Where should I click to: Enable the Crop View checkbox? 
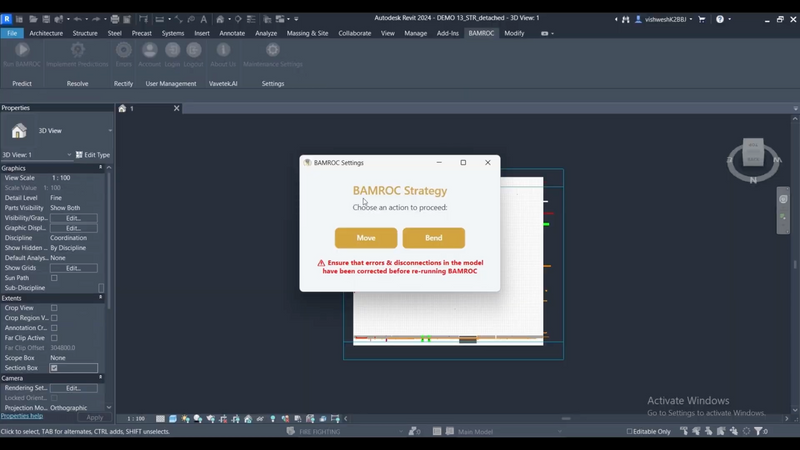54,308
